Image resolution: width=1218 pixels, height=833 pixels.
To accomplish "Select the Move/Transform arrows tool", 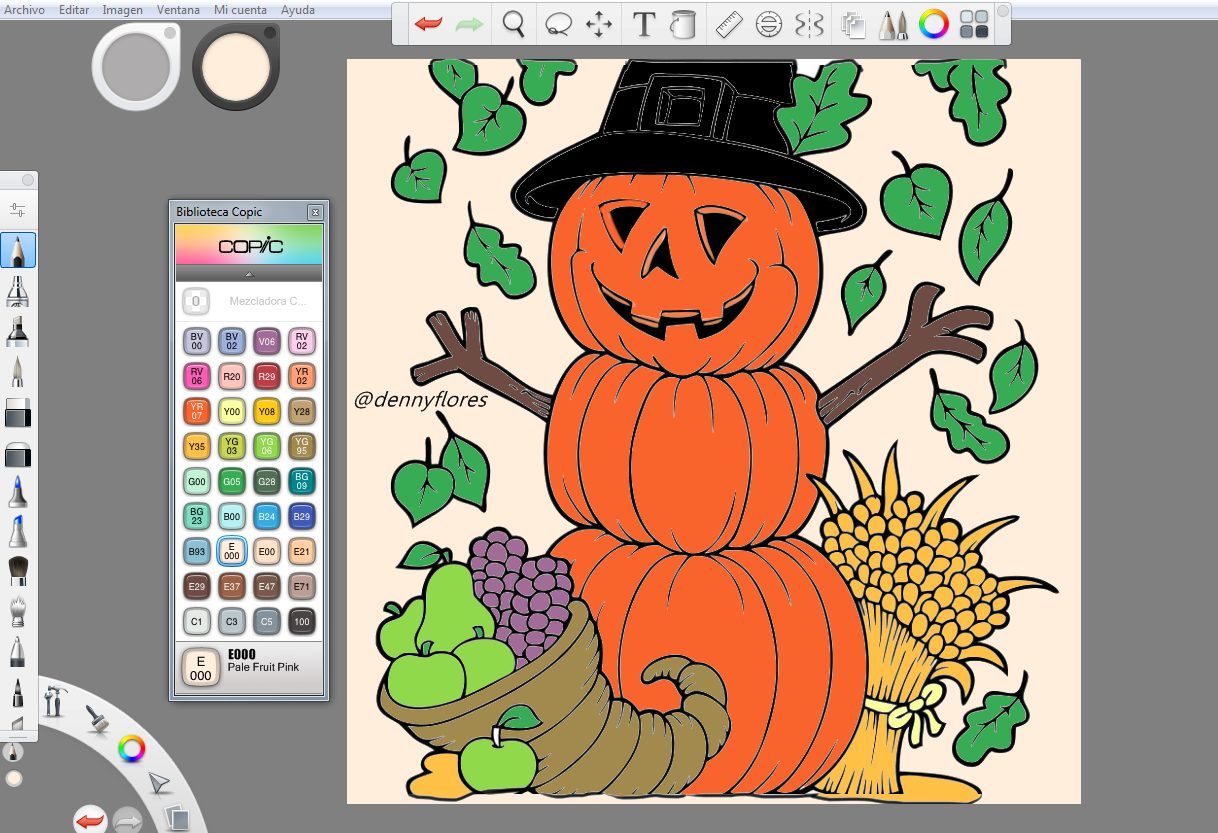I will pos(598,25).
